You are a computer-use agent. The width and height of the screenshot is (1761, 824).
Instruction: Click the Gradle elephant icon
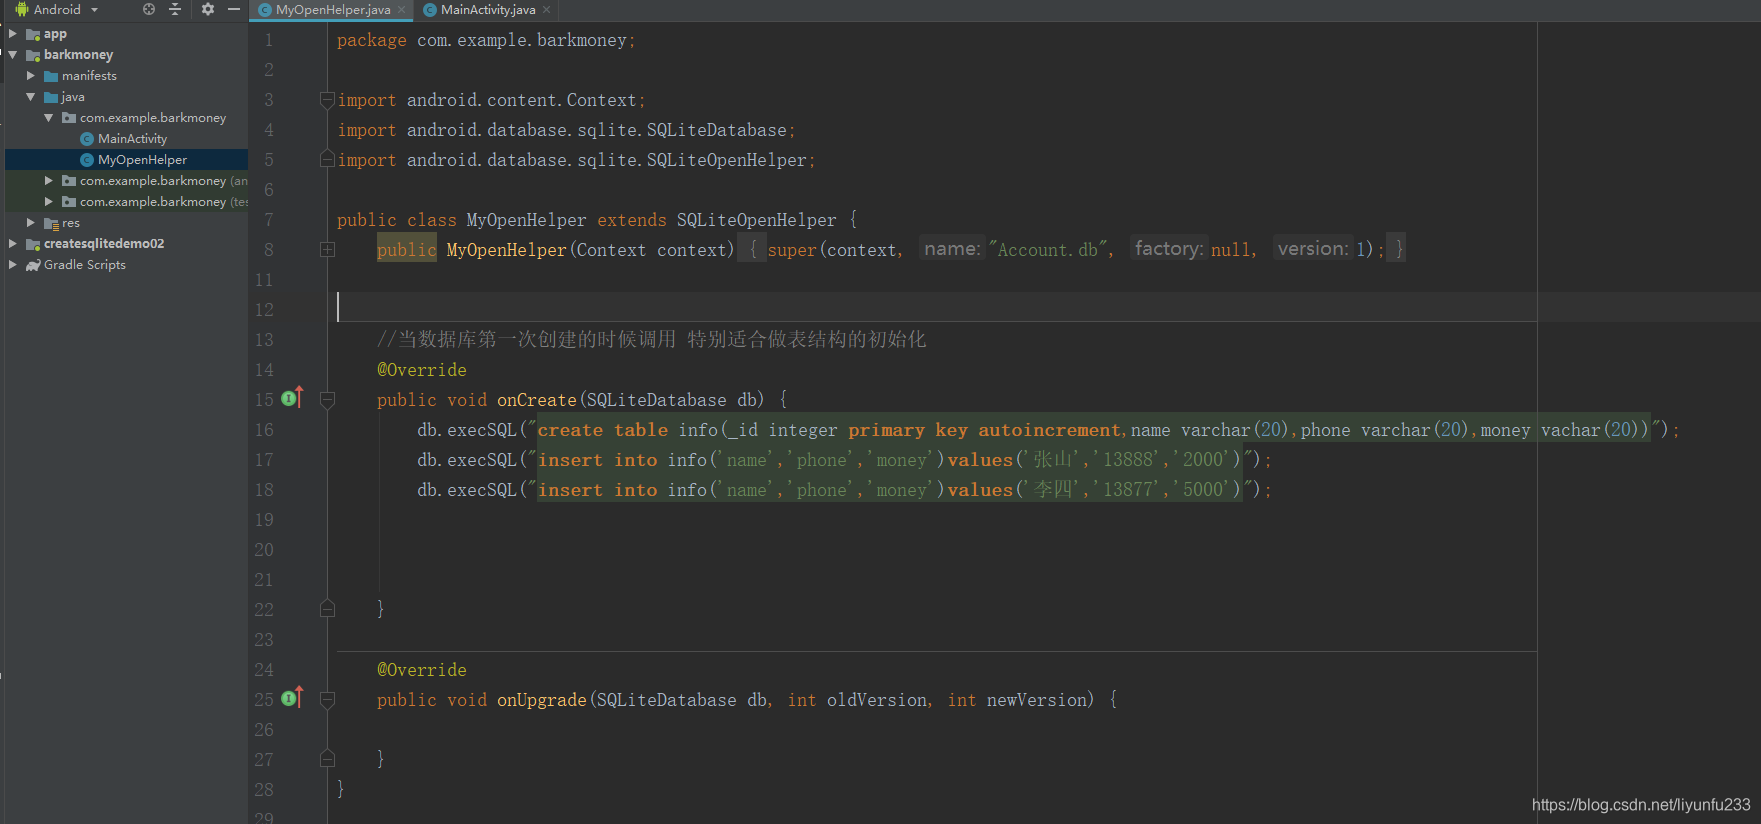(33, 265)
